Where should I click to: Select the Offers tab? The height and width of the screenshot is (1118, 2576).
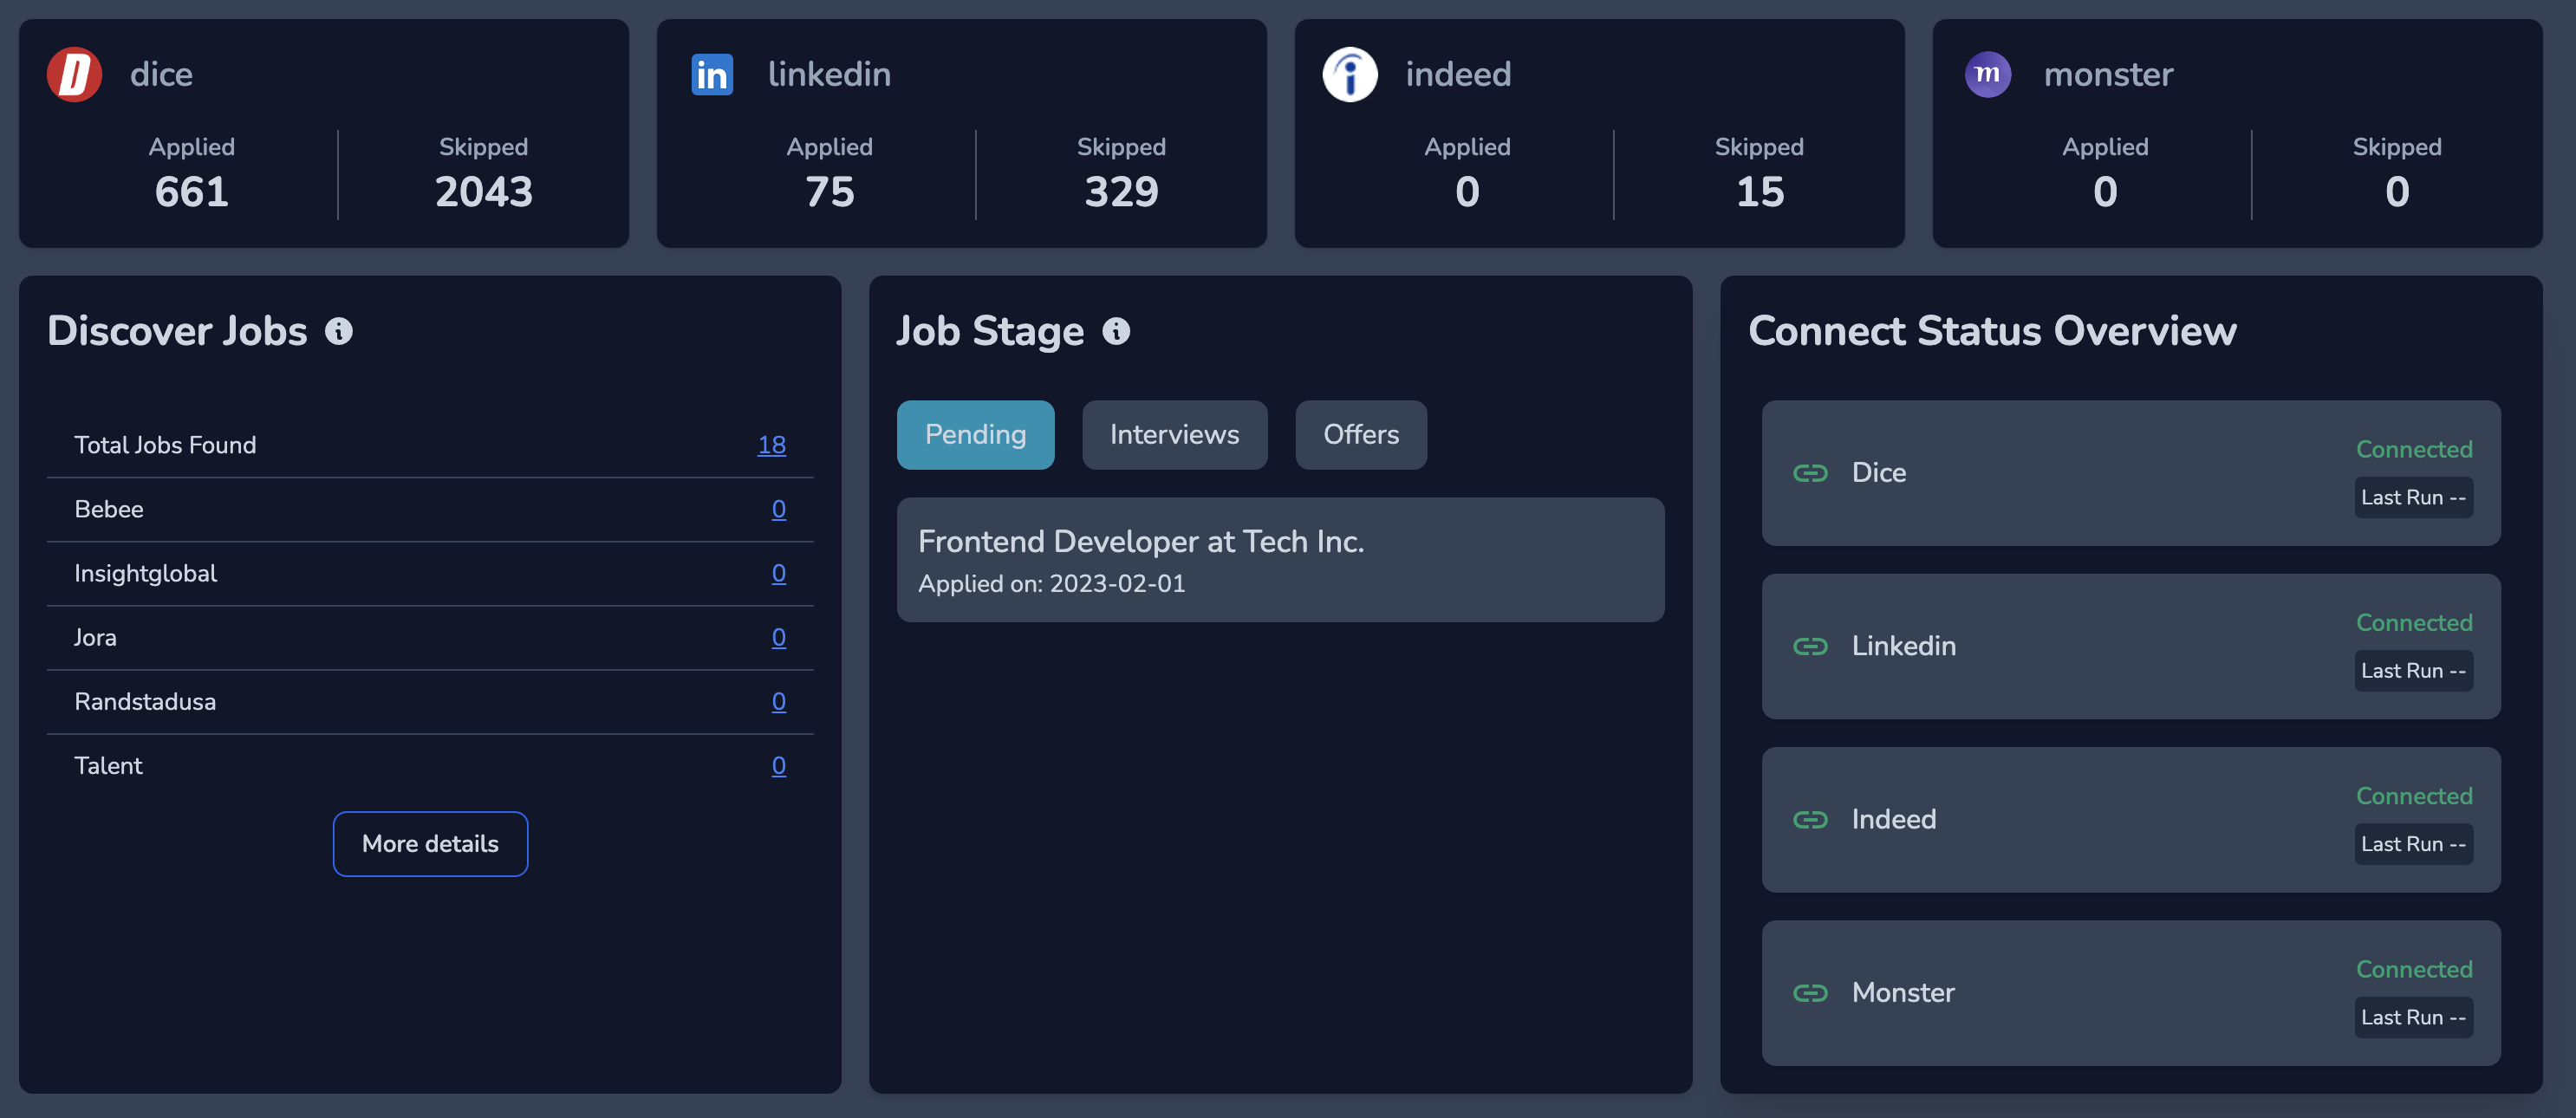[x=1360, y=435]
